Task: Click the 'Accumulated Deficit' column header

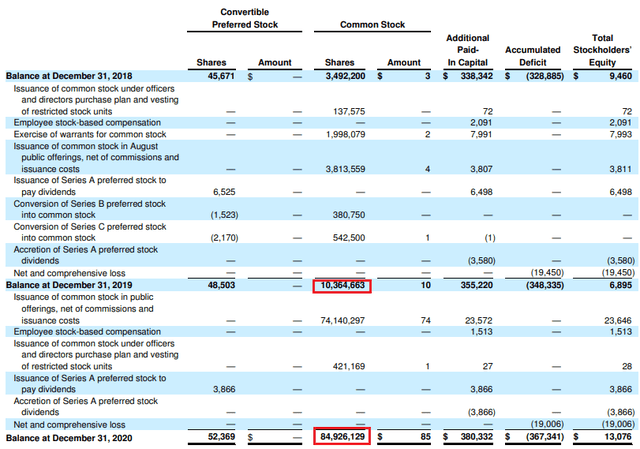Action: (x=533, y=56)
